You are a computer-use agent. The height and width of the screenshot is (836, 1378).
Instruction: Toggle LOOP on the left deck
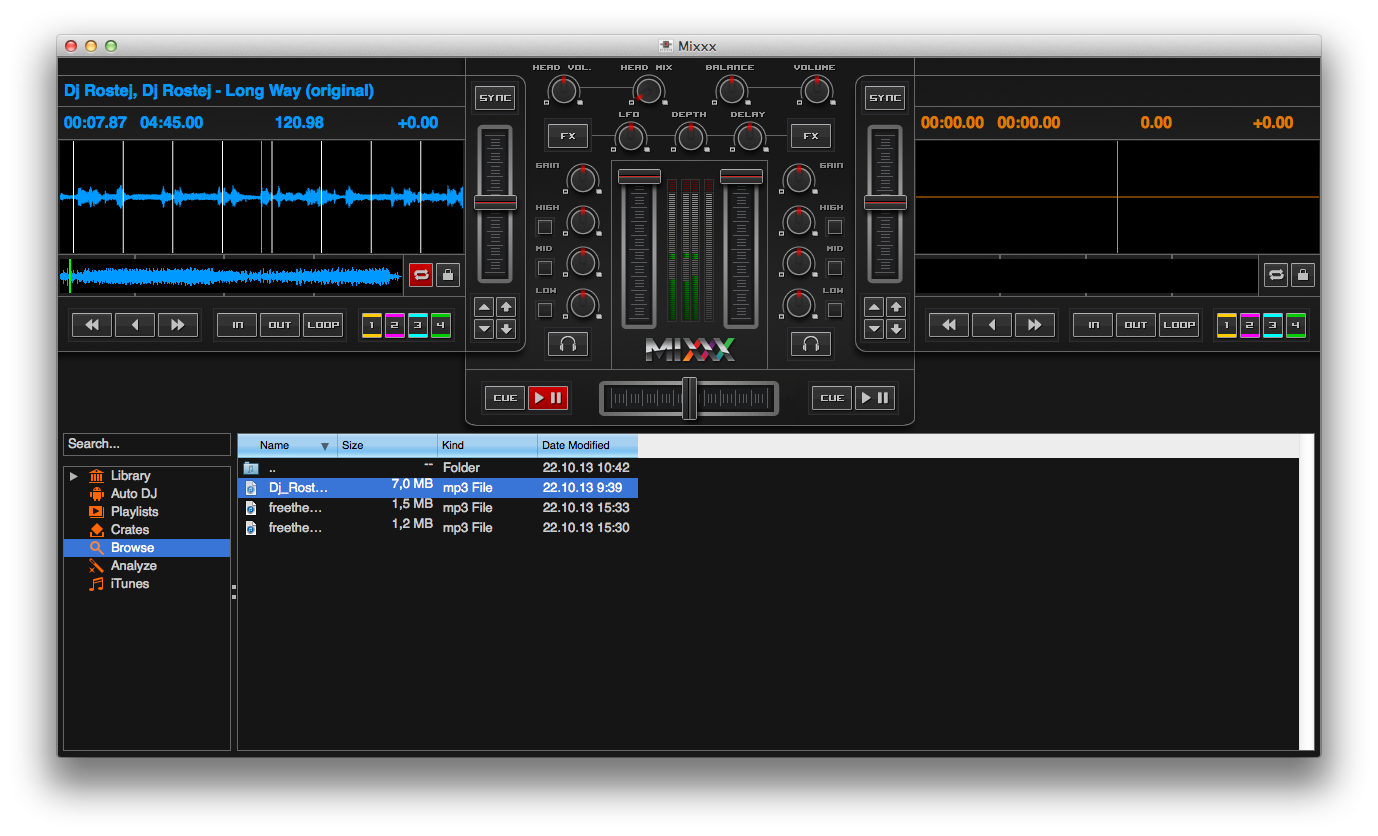[x=323, y=325]
